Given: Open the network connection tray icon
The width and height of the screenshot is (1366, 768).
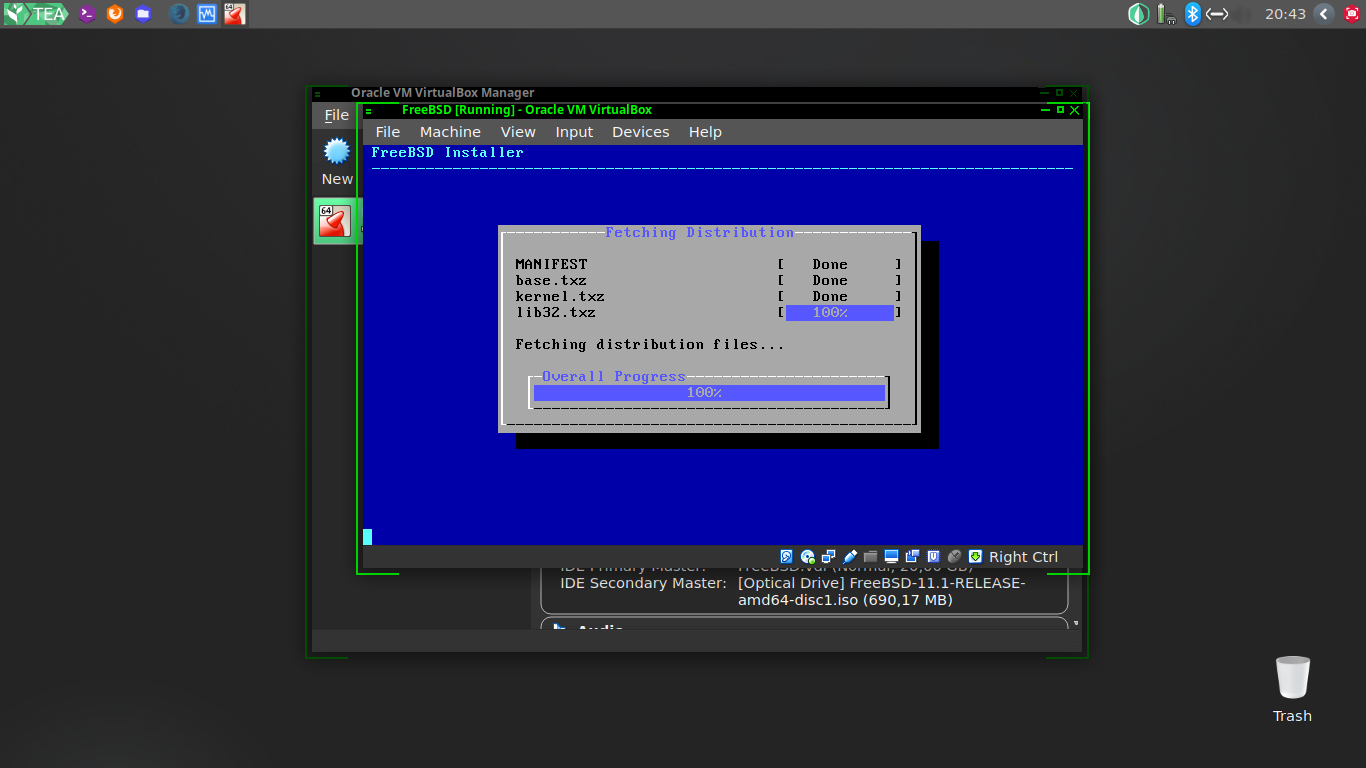Looking at the screenshot, I should [x=1217, y=14].
